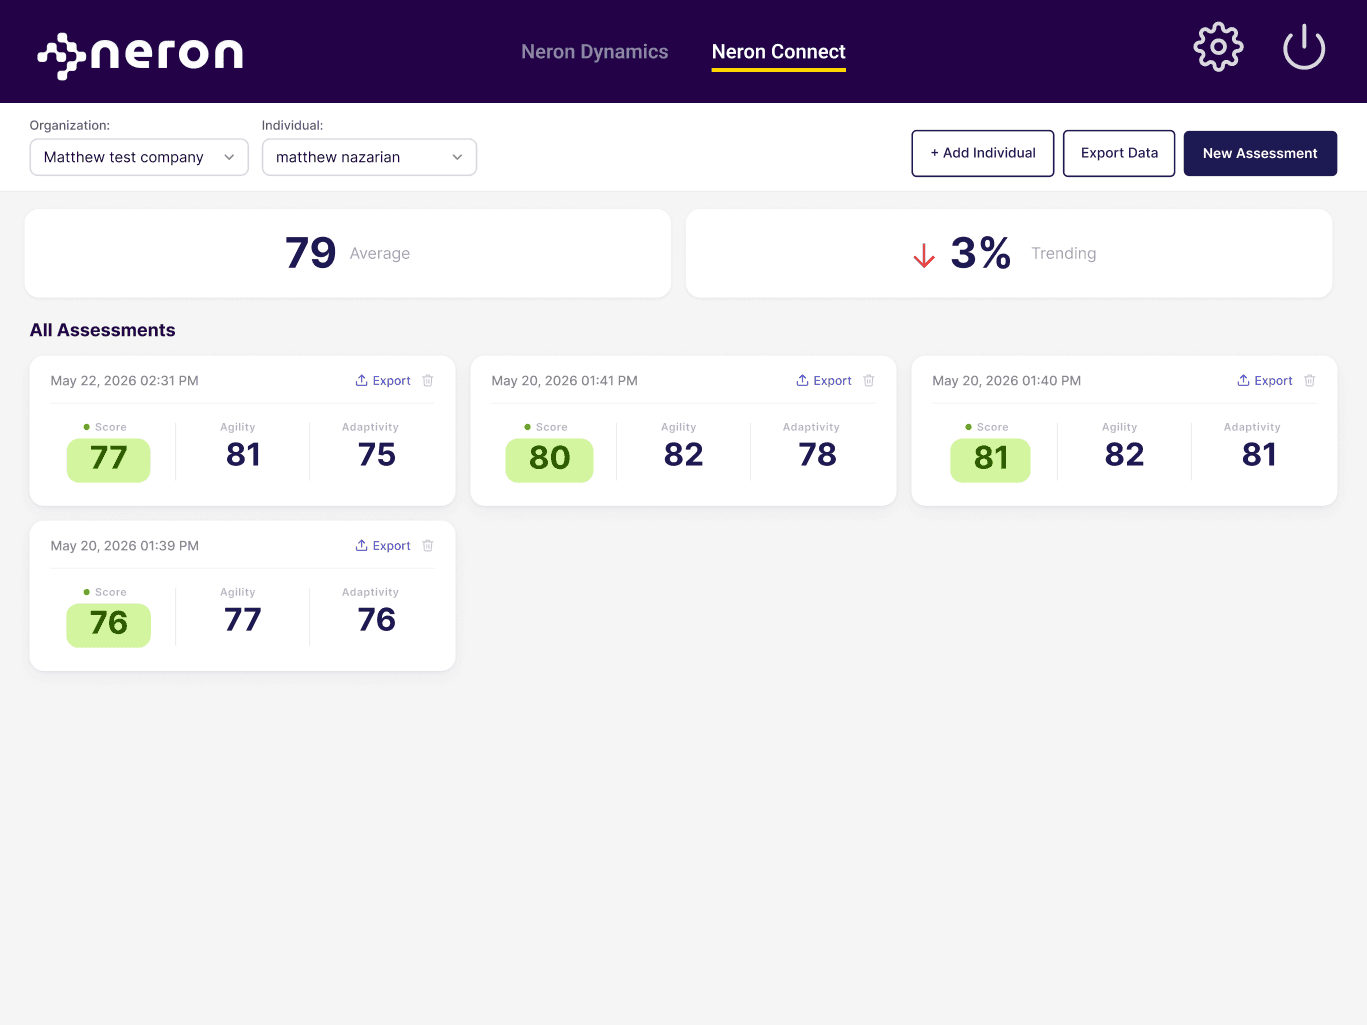Click the green score badge 80
This screenshot has height=1025, width=1367.
coord(549,460)
